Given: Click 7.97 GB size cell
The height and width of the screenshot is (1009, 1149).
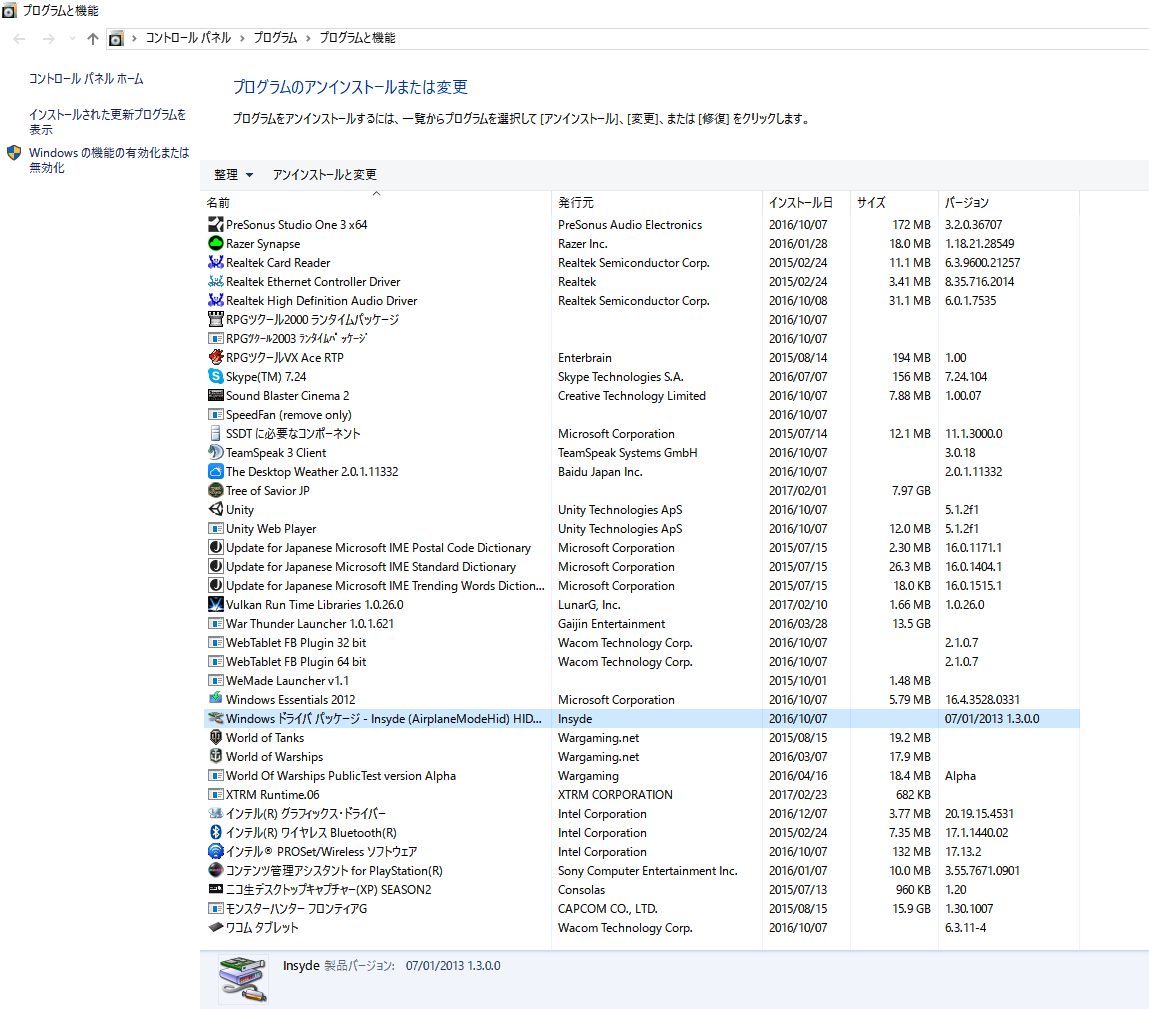Looking at the screenshot, I should point(911,490).
